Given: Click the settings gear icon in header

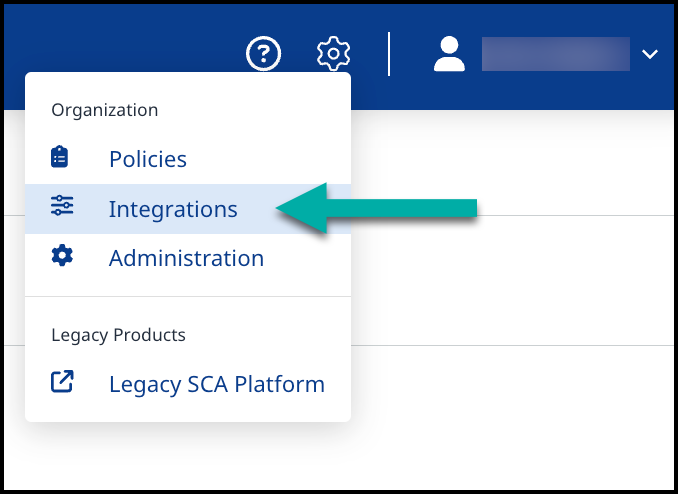Looking at the screenshot, I should [x=334, y=54].
